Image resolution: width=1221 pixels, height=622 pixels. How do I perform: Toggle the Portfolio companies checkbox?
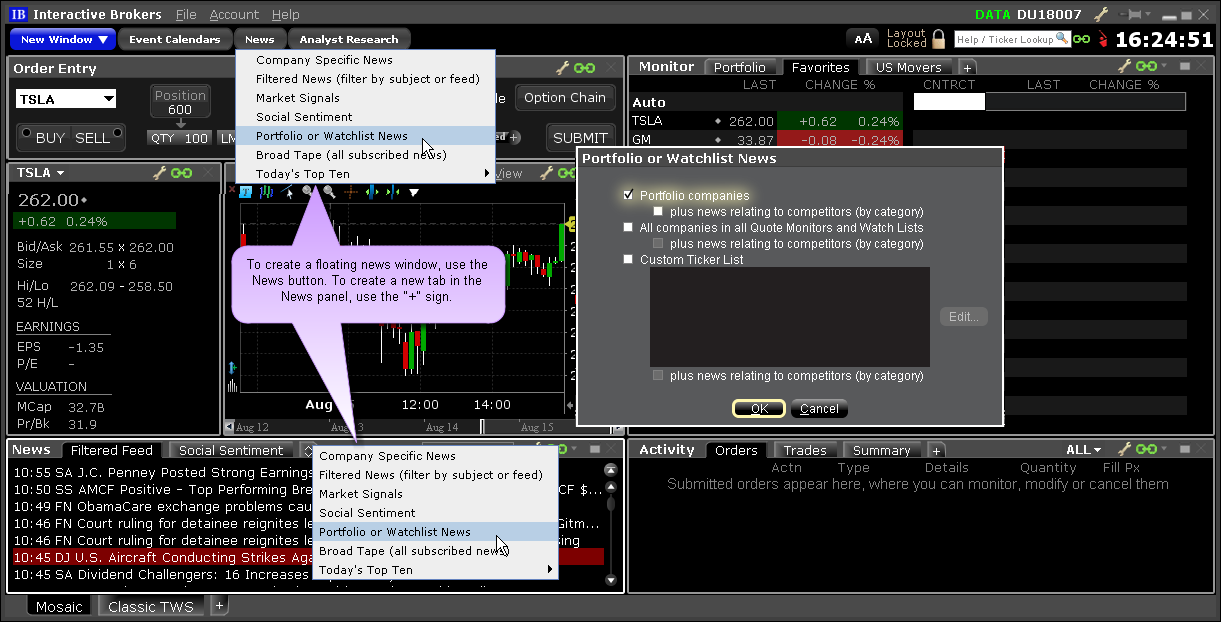[x=628, y=195]
